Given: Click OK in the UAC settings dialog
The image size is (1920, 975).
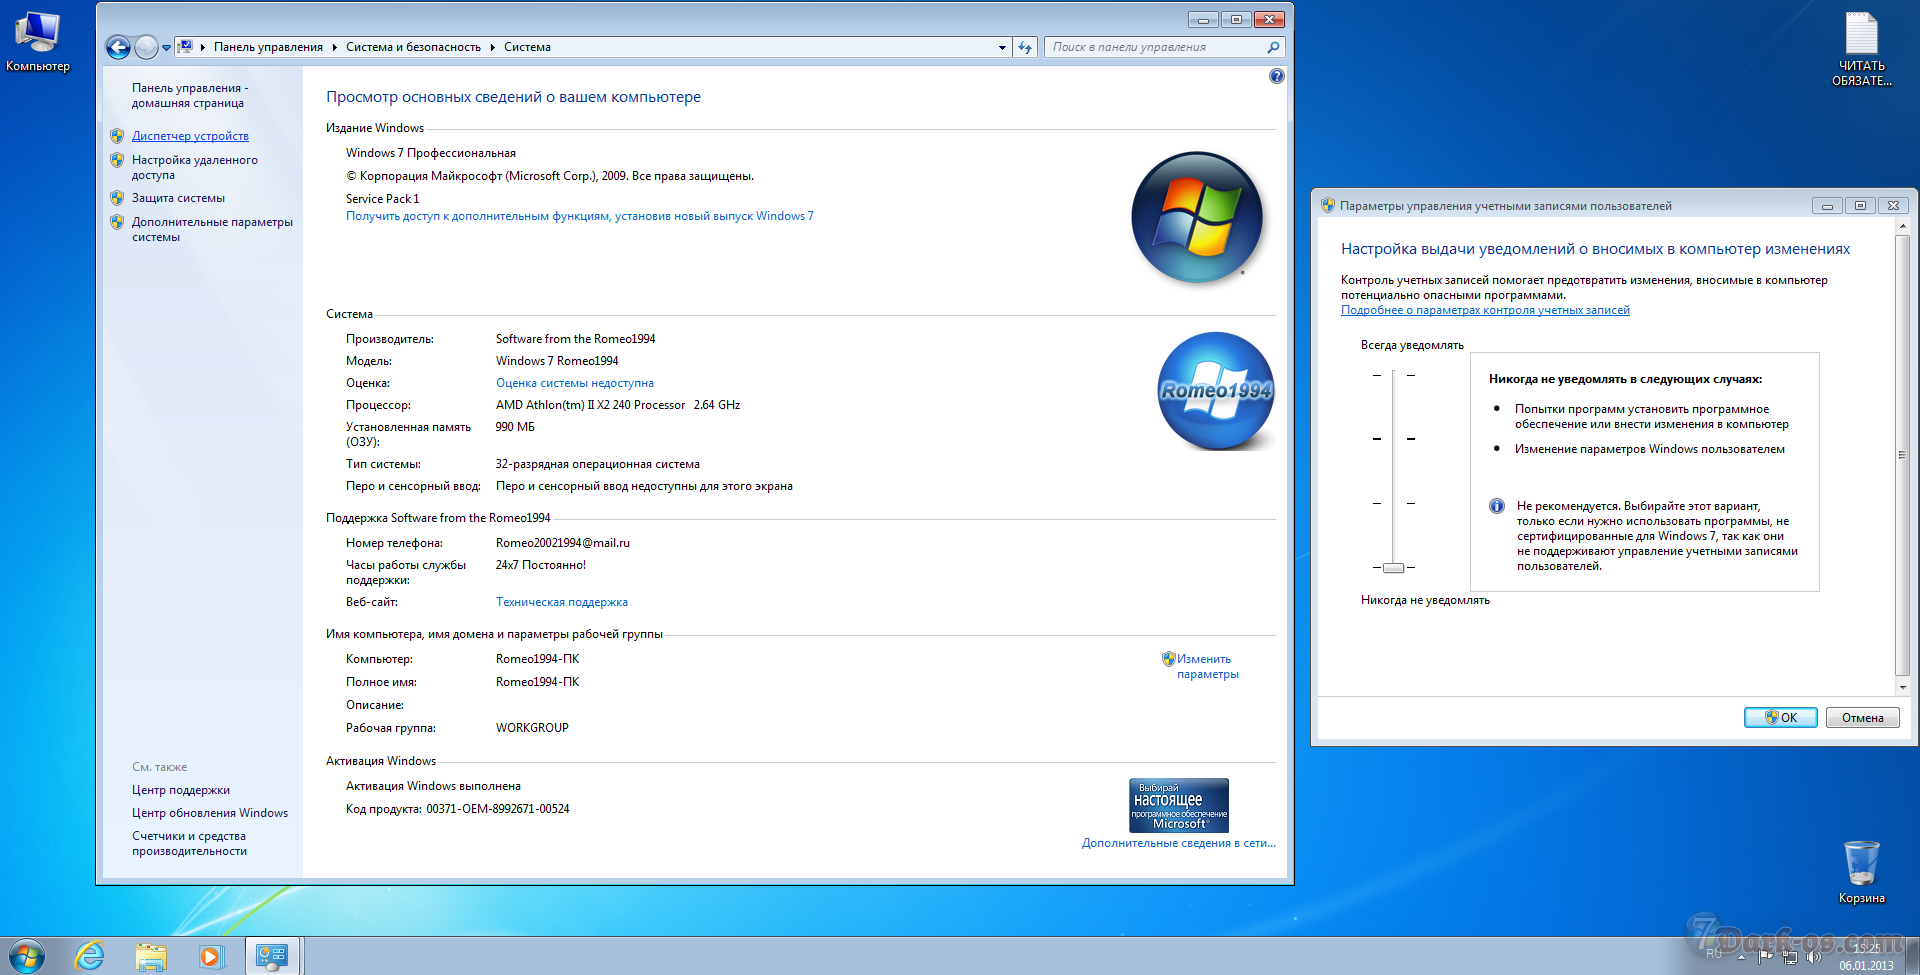Looking at the screenshot, I should tap(1780, 718).
